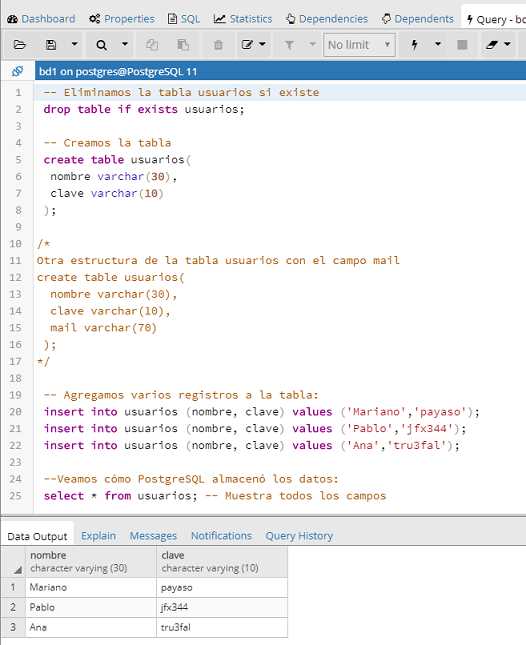This screenshot has width=526, height=645.
Task: Click the insert line with 'Mariano'
Action: click(262, 412)
